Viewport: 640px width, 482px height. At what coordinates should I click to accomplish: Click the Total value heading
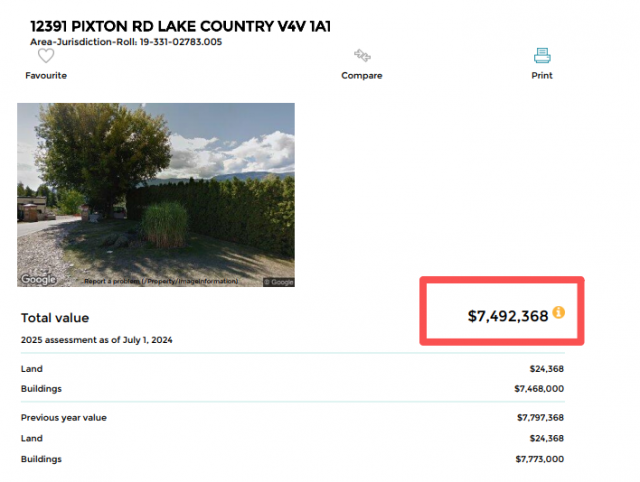55,318
